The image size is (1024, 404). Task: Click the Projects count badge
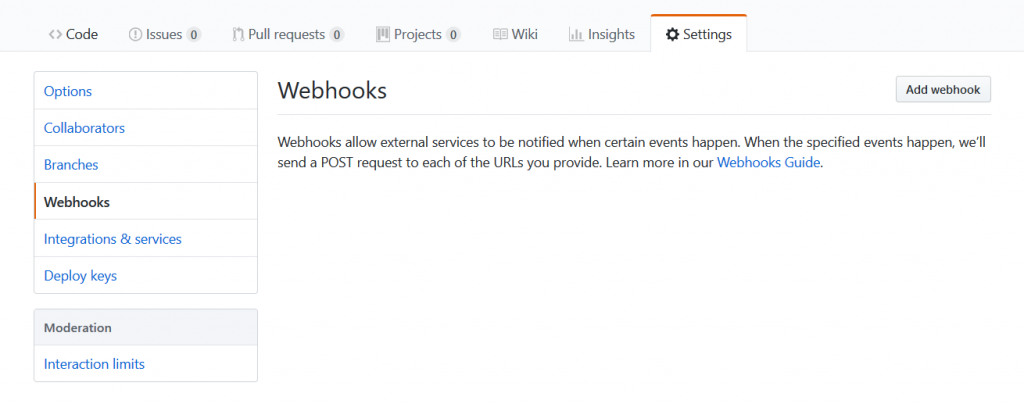click(453, 35)
